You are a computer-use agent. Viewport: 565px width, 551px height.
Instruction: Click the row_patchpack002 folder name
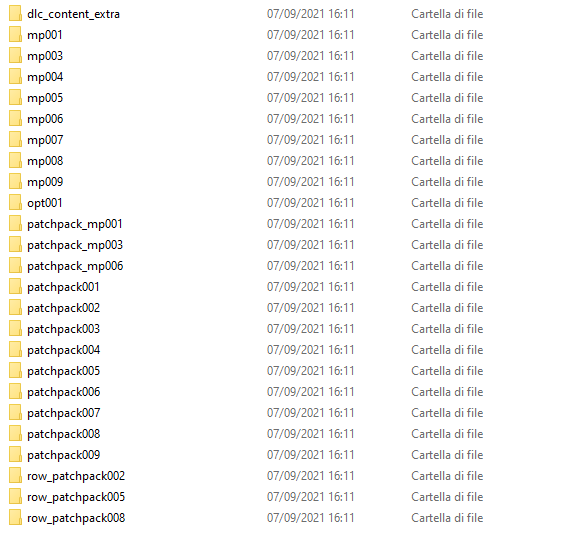76,476
